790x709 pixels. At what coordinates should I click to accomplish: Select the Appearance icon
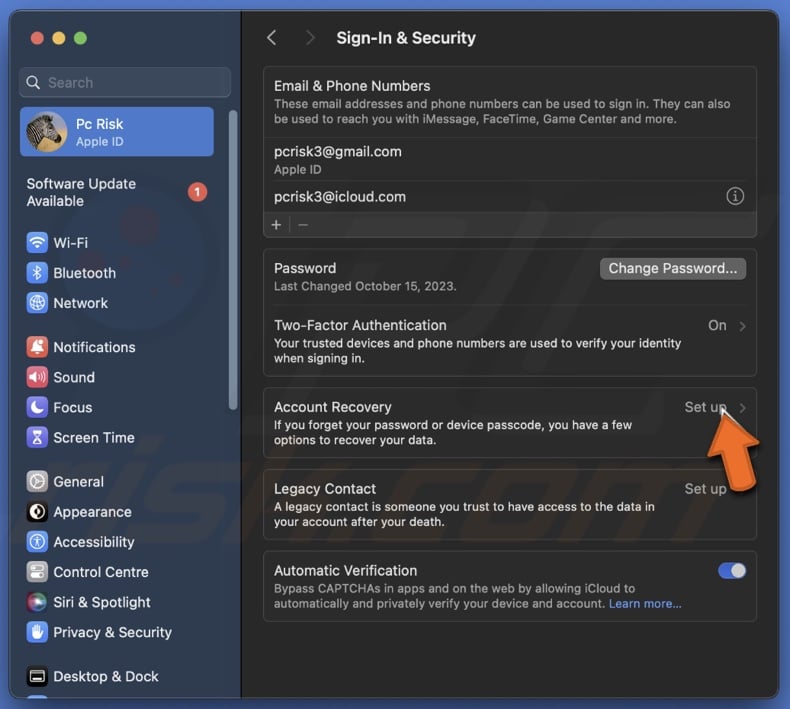tap(37, 511)
